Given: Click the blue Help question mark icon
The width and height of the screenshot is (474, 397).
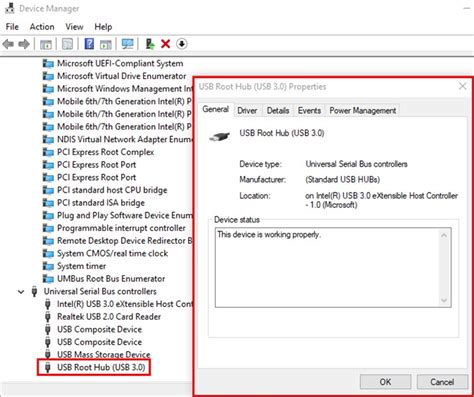Looking at the screenshot, I should (x=89, y=44).
